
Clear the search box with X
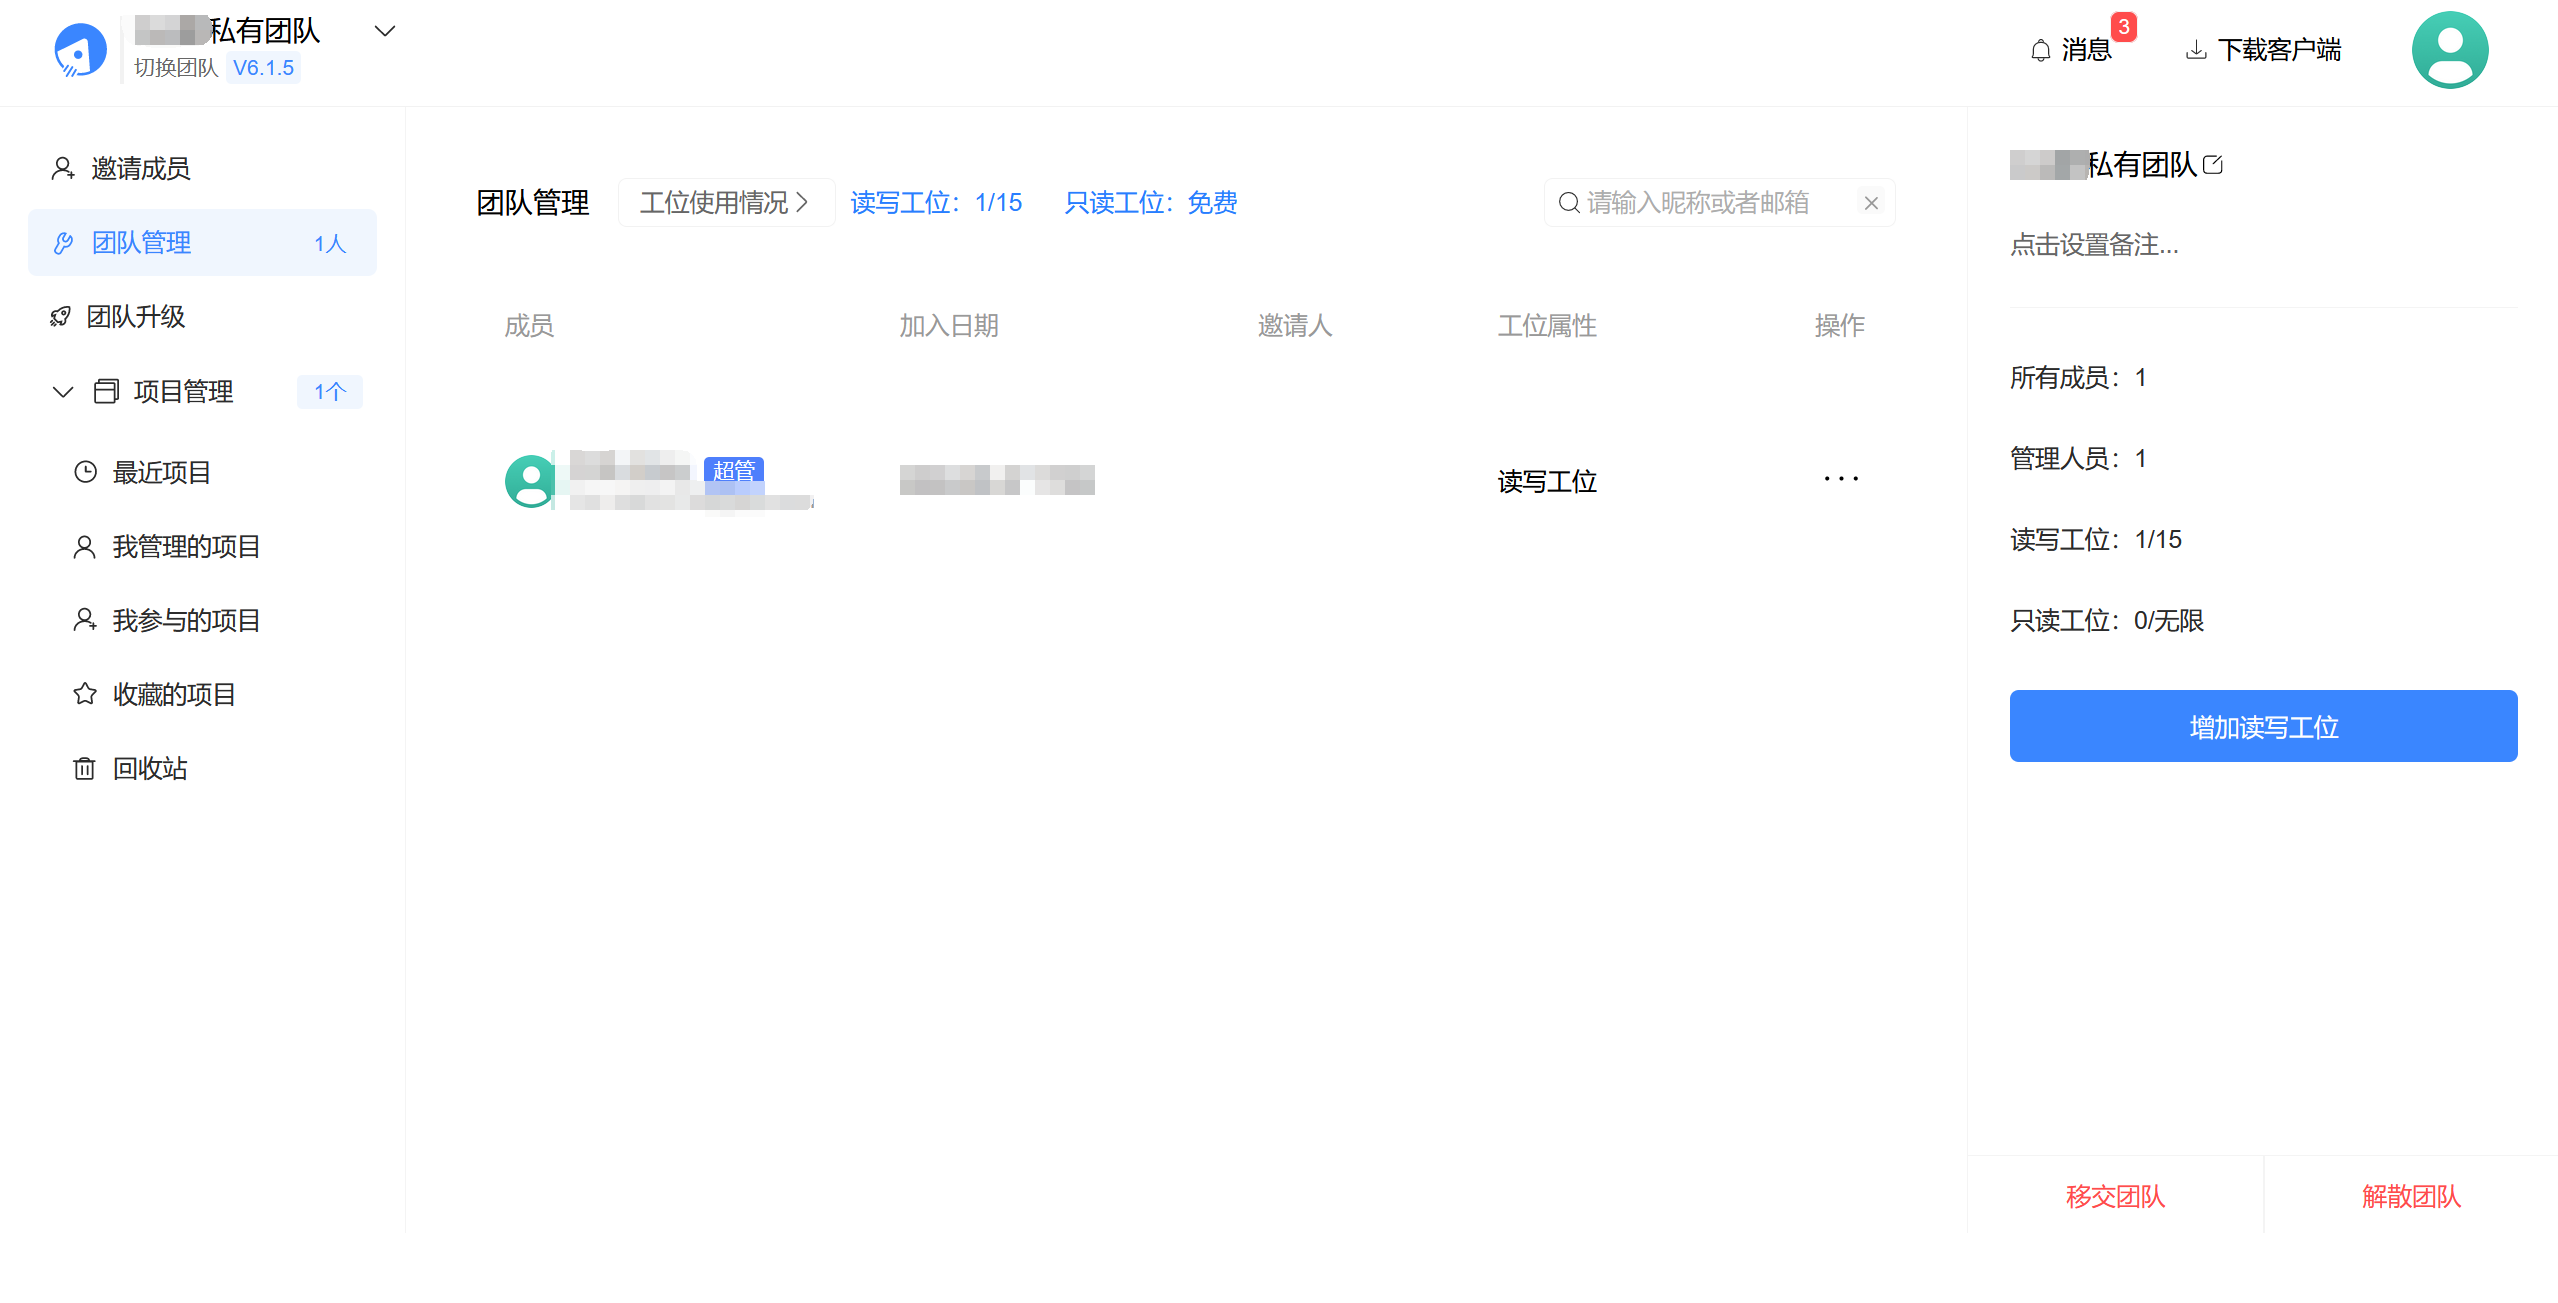tap(1871, 203)
